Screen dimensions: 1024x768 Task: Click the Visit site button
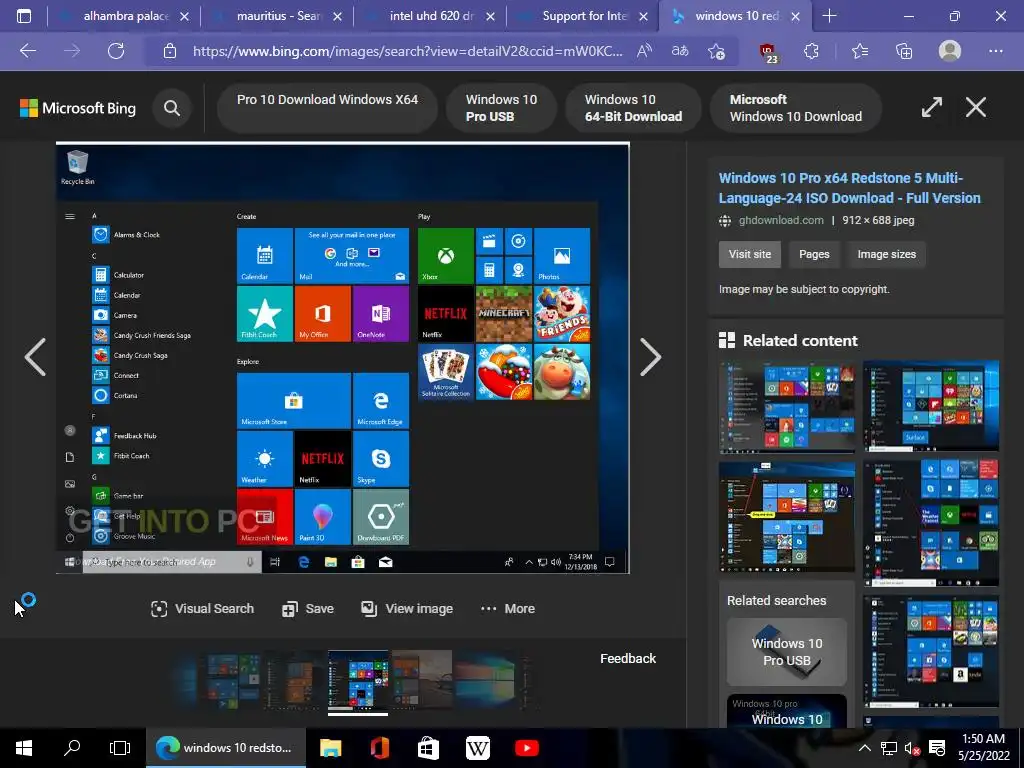click(750, 254)
